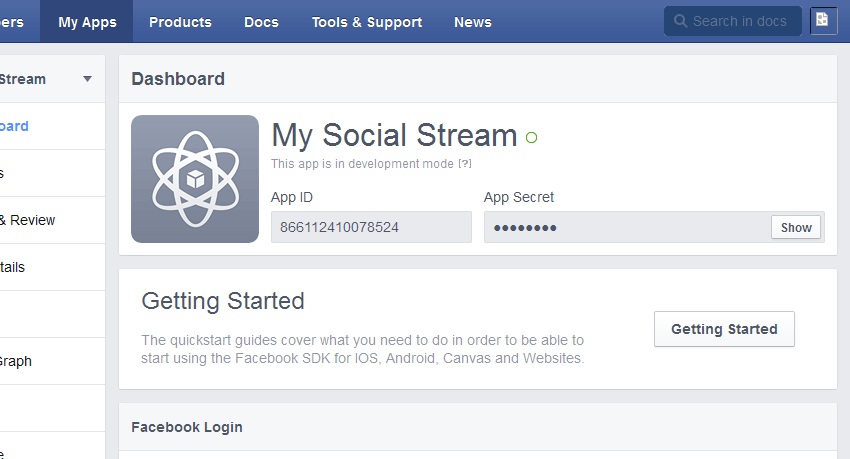Focus the Search in docs field
This screenshot has width=850, height=459.
(732, 21)
